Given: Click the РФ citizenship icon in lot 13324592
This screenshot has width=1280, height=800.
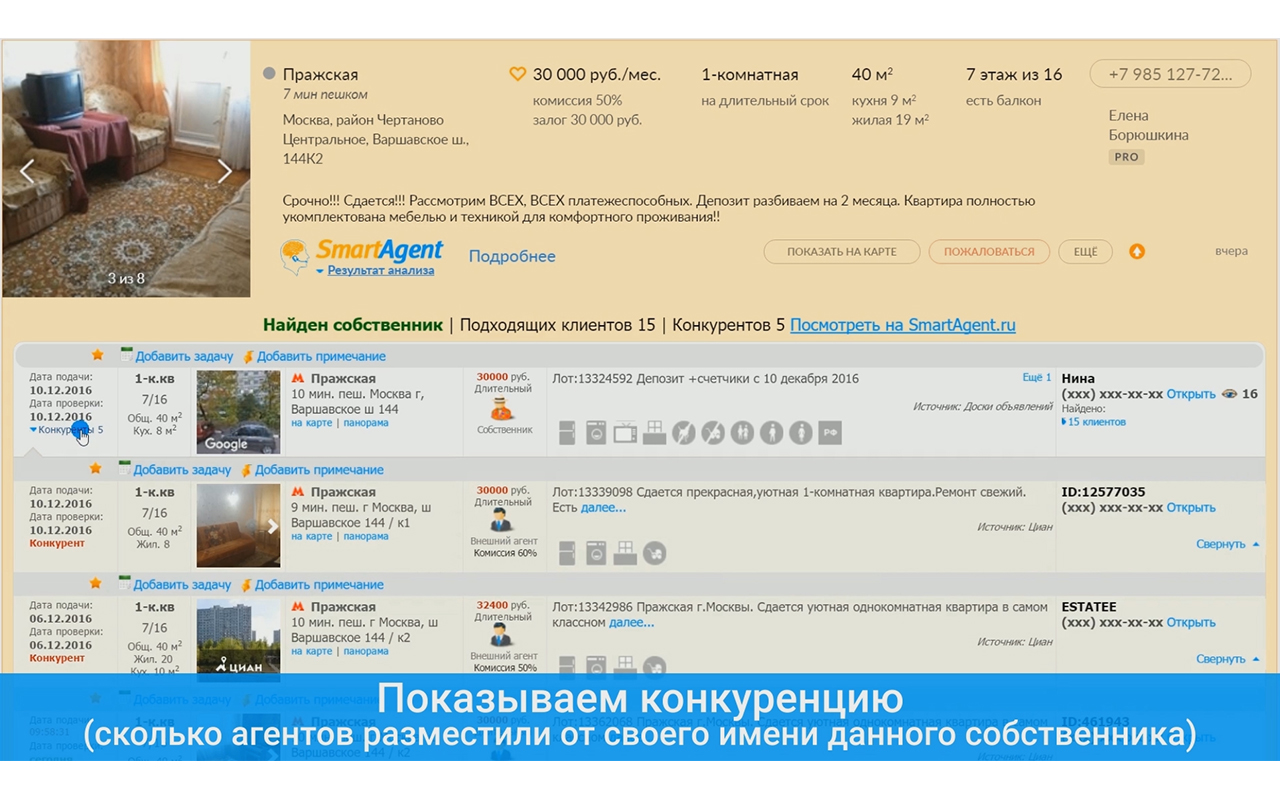Looking at the screenshot, I should 829,433.
